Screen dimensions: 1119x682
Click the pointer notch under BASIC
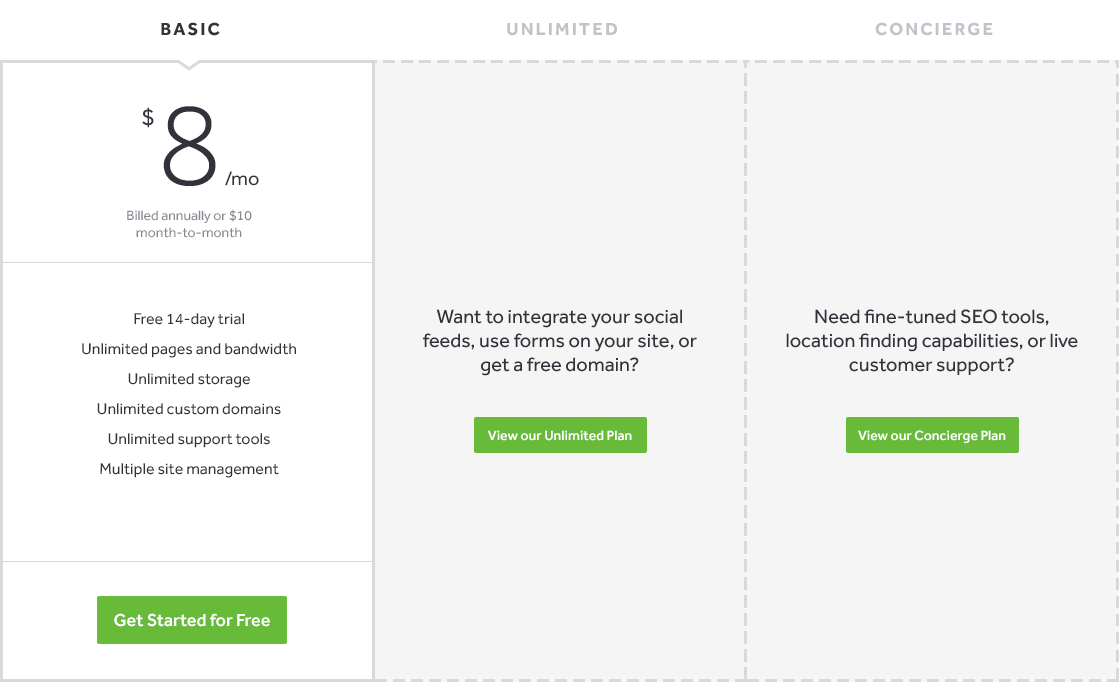coord(189,65)
